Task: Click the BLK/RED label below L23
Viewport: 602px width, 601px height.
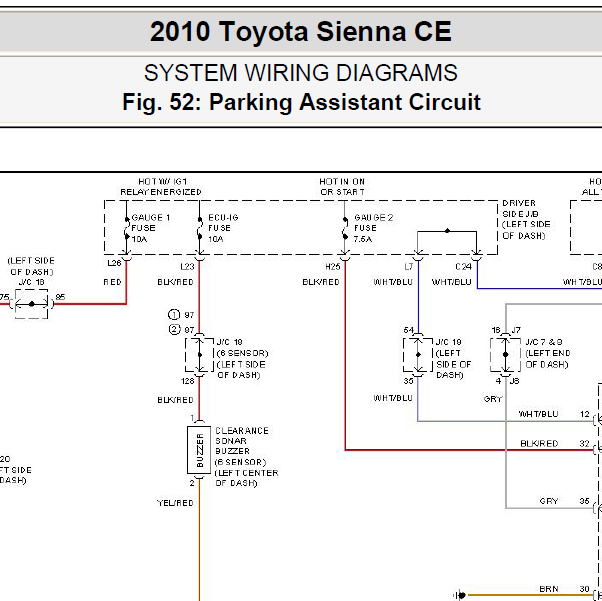Action: tap(175, 282)
